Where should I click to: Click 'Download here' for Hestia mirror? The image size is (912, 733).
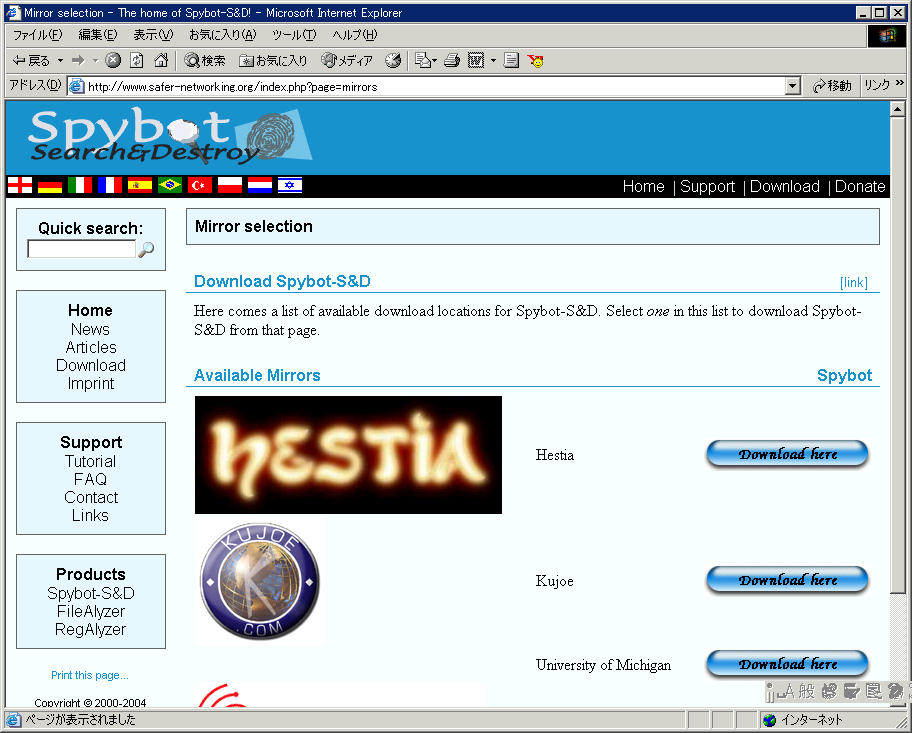pos(788,454)
